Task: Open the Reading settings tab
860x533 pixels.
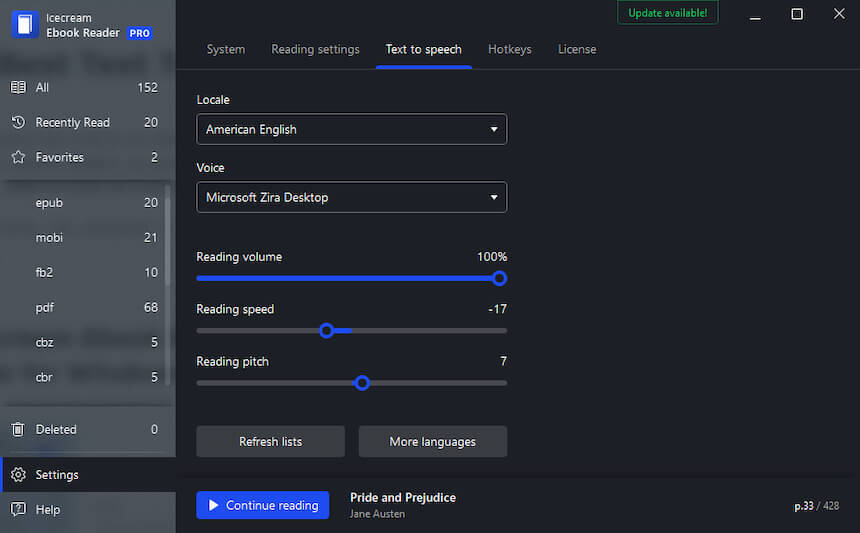Action: (315, 49)
